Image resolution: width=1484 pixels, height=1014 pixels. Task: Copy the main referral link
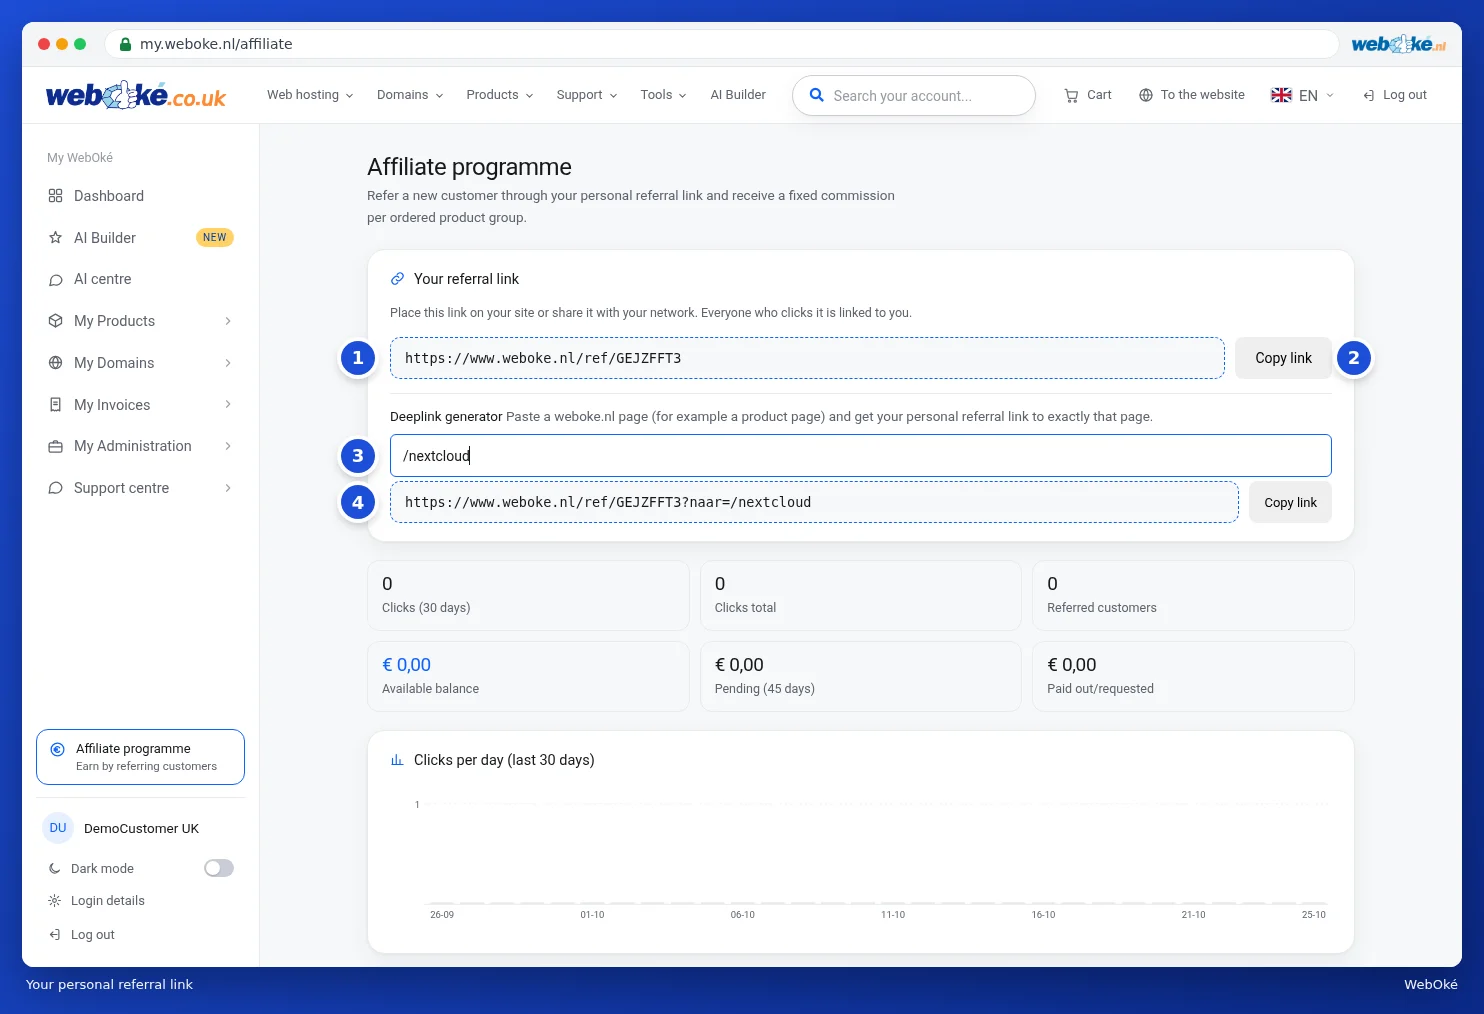1283,358
